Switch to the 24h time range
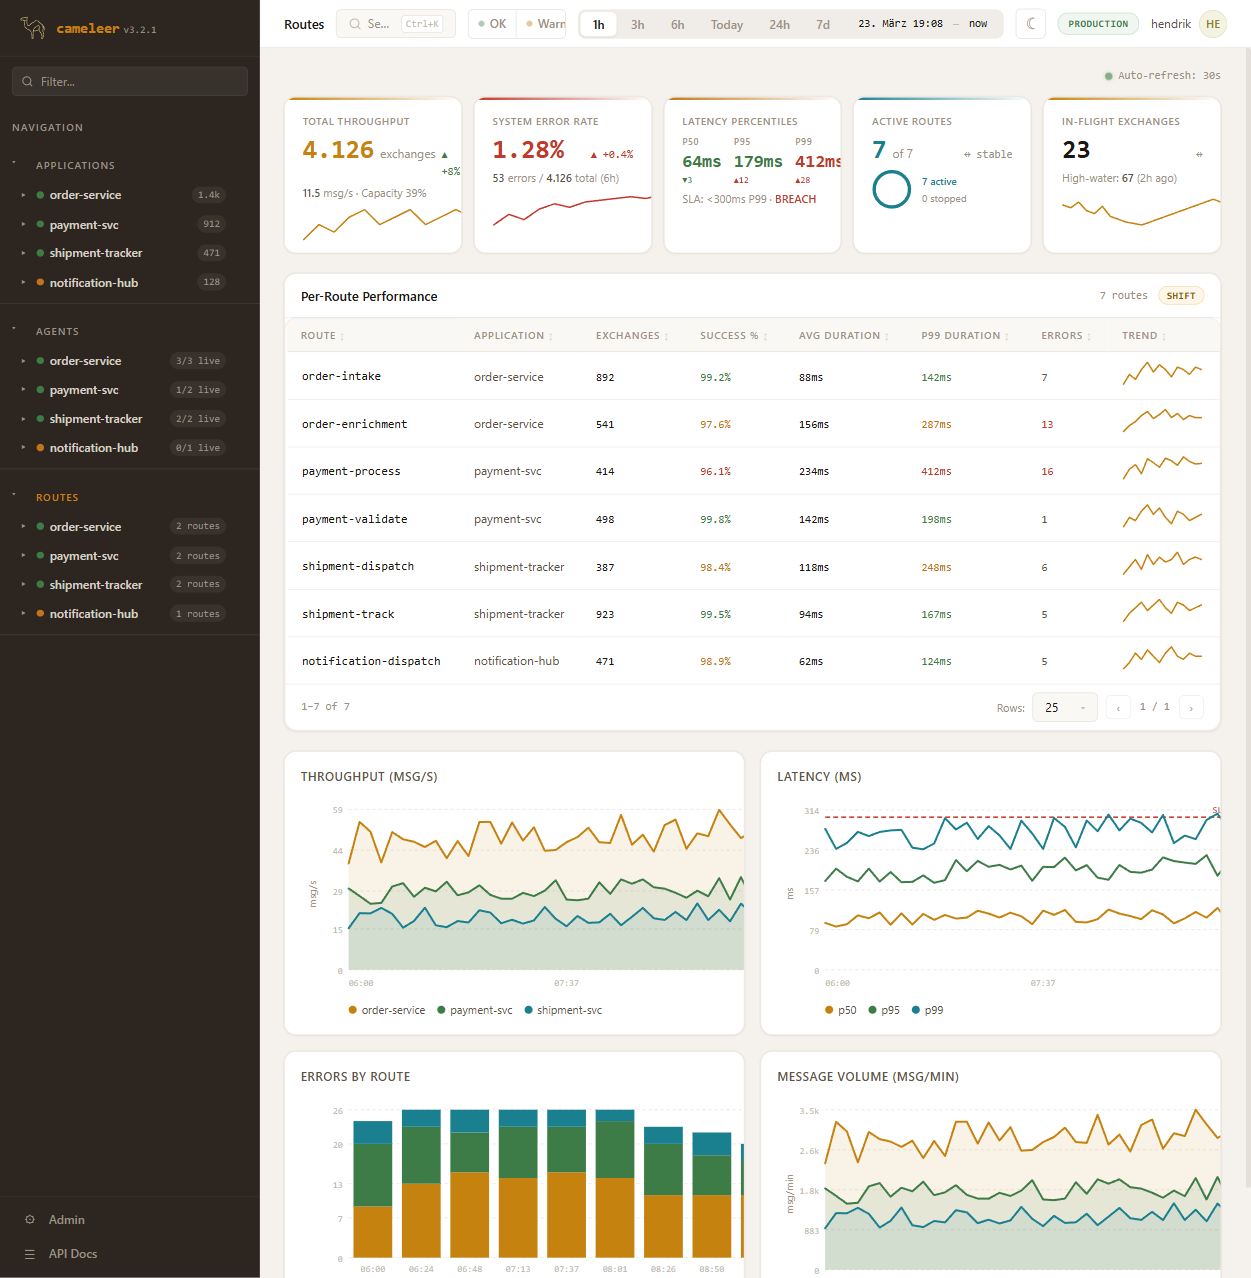Viewport: 1251px width, 1278px height. [779, 25]
